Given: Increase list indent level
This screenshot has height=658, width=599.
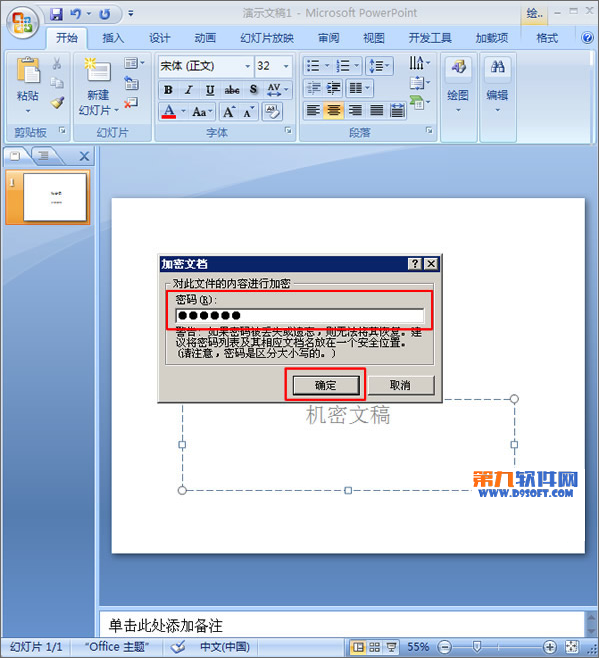Looking at the screenshot, I should [x=333, y=88].
